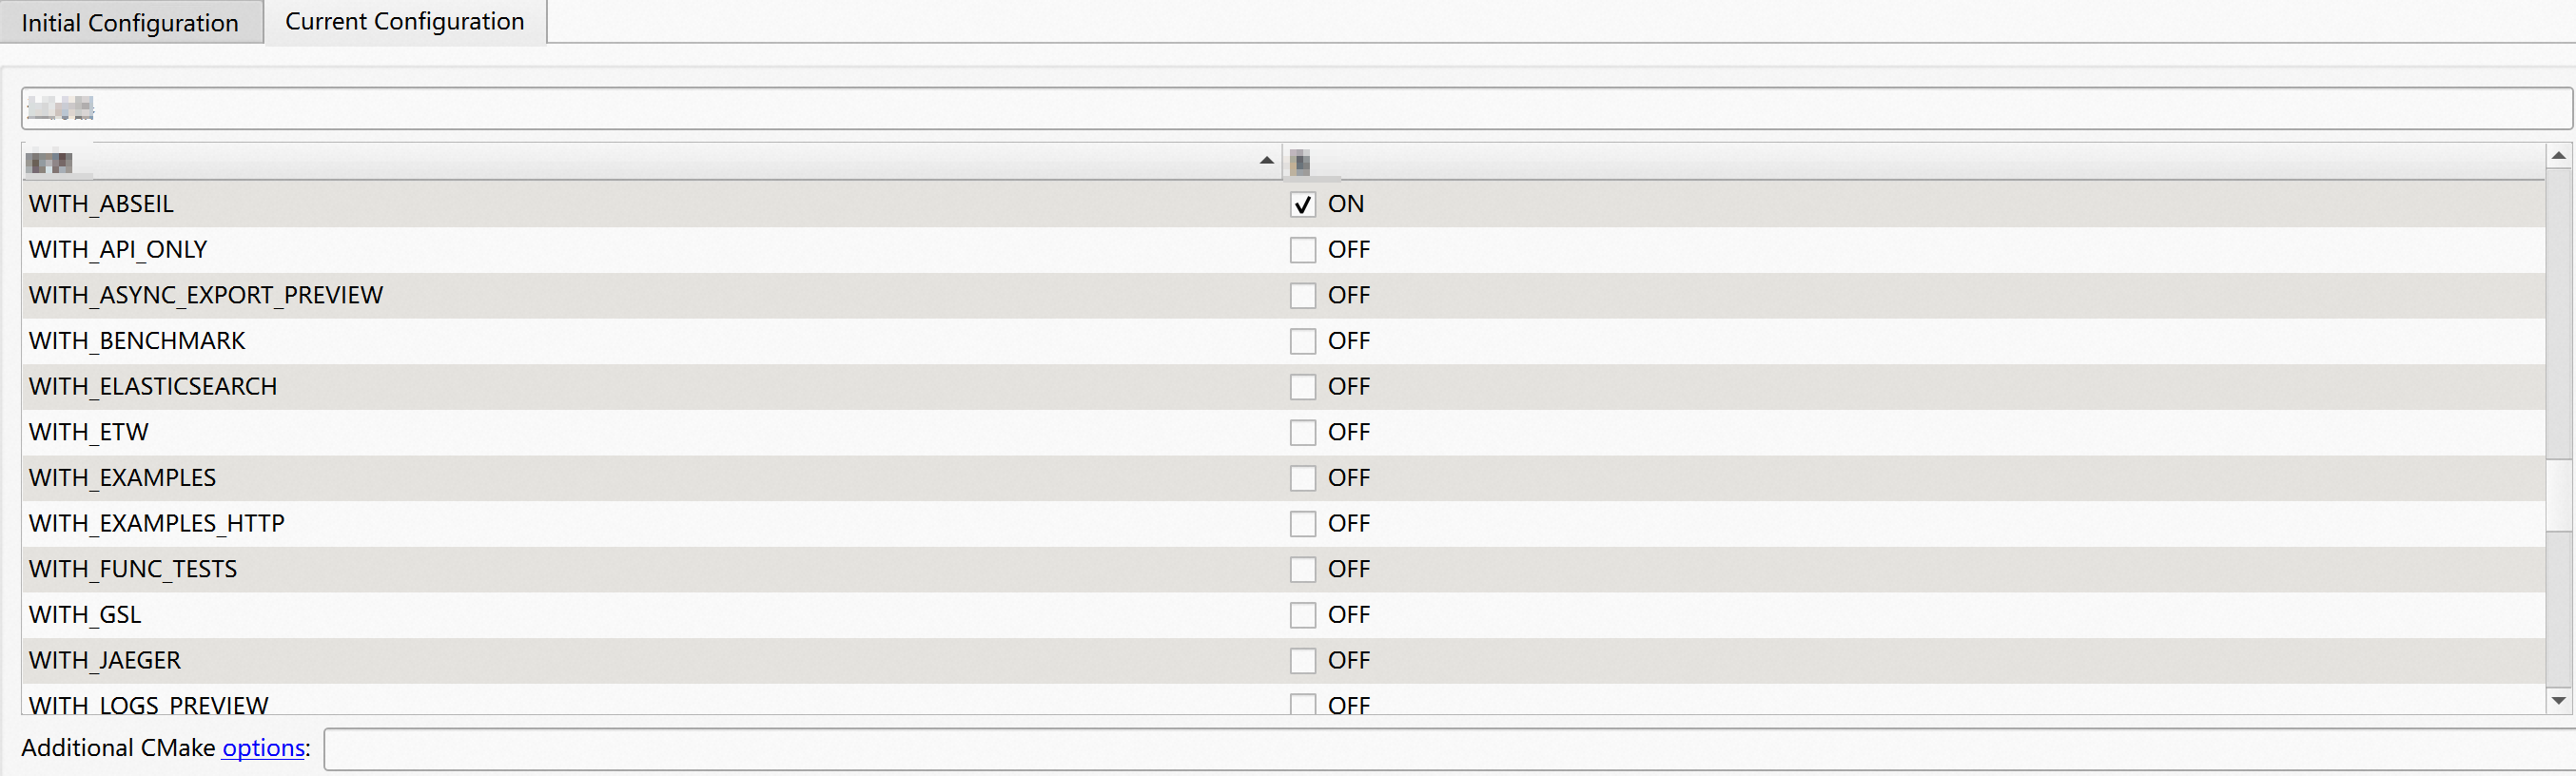Viewport: 2576px width, 776px height.
Task: Click the scrollbar up arrow
Action: coord(2559,156)
